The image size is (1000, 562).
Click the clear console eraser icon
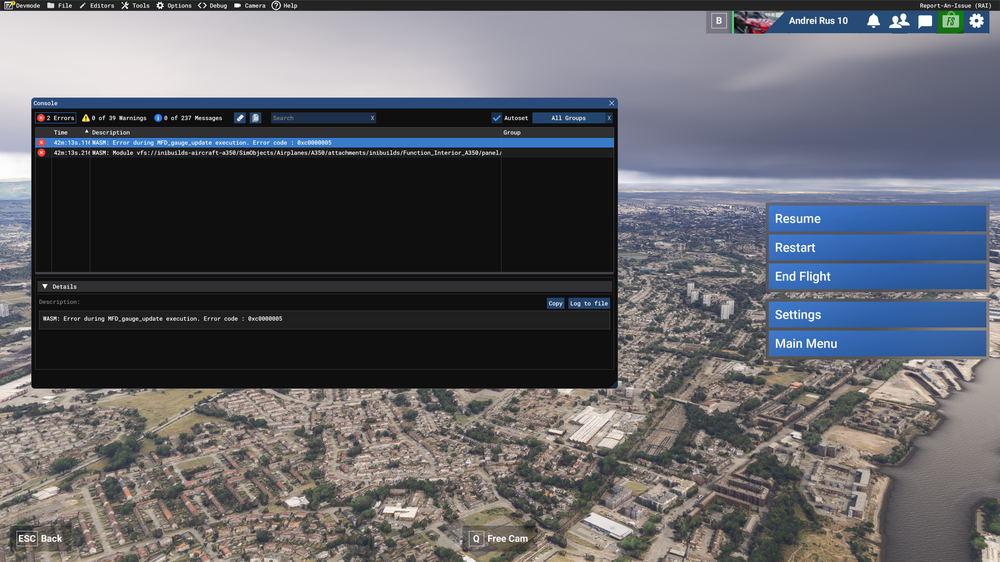(240, 118)
